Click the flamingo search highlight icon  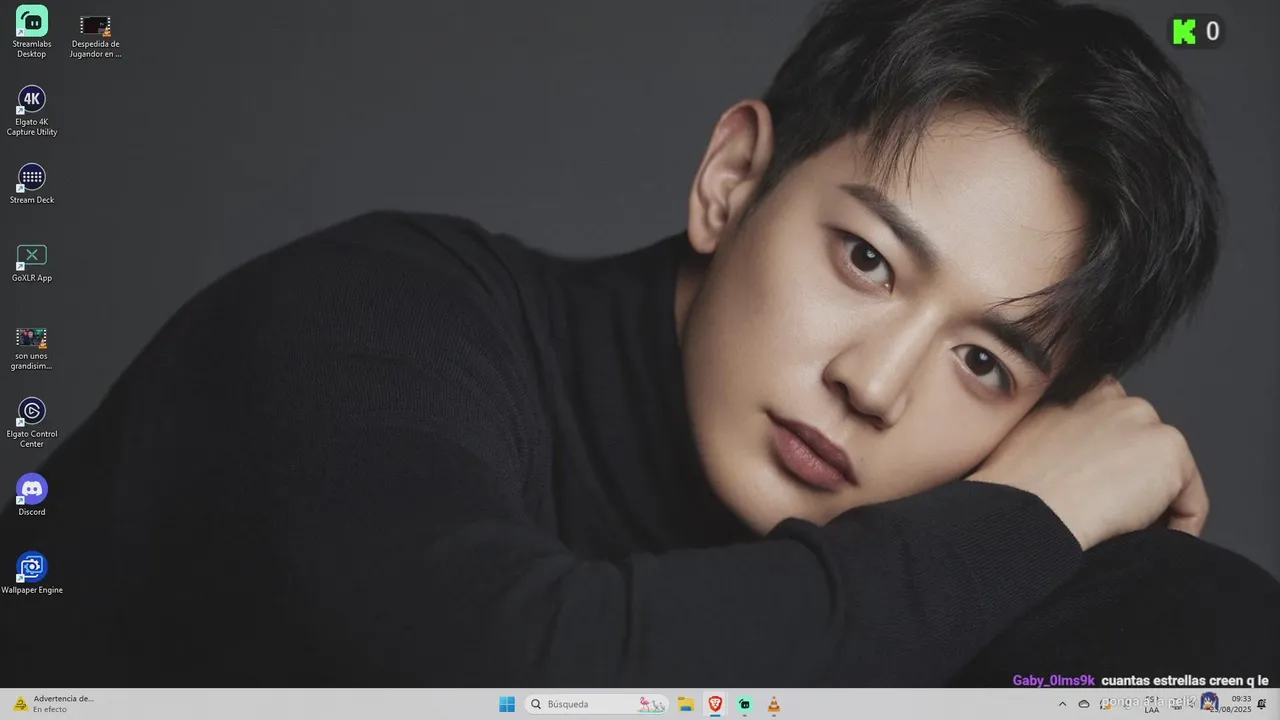652,704
